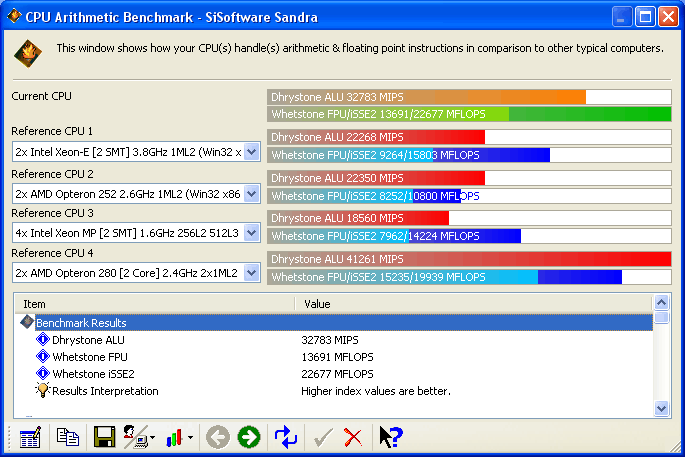
Task: Copy results with the copy icon
Action: click(68, 437)
